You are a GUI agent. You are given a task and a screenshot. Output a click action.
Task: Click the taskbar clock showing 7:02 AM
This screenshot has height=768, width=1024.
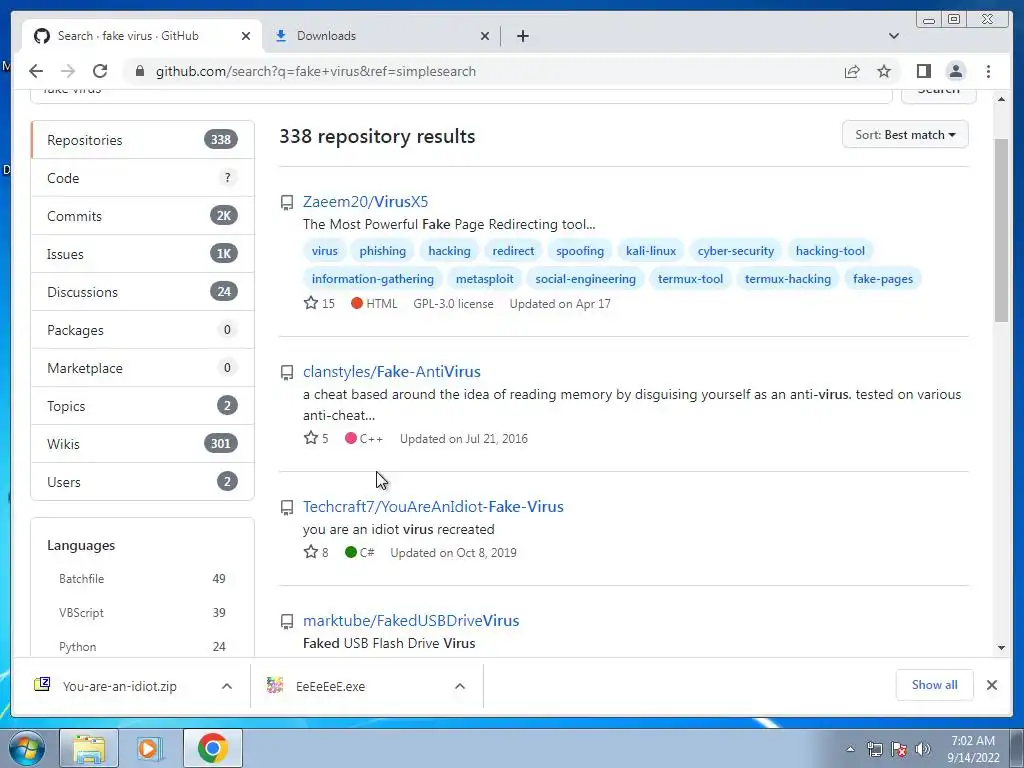973,749
